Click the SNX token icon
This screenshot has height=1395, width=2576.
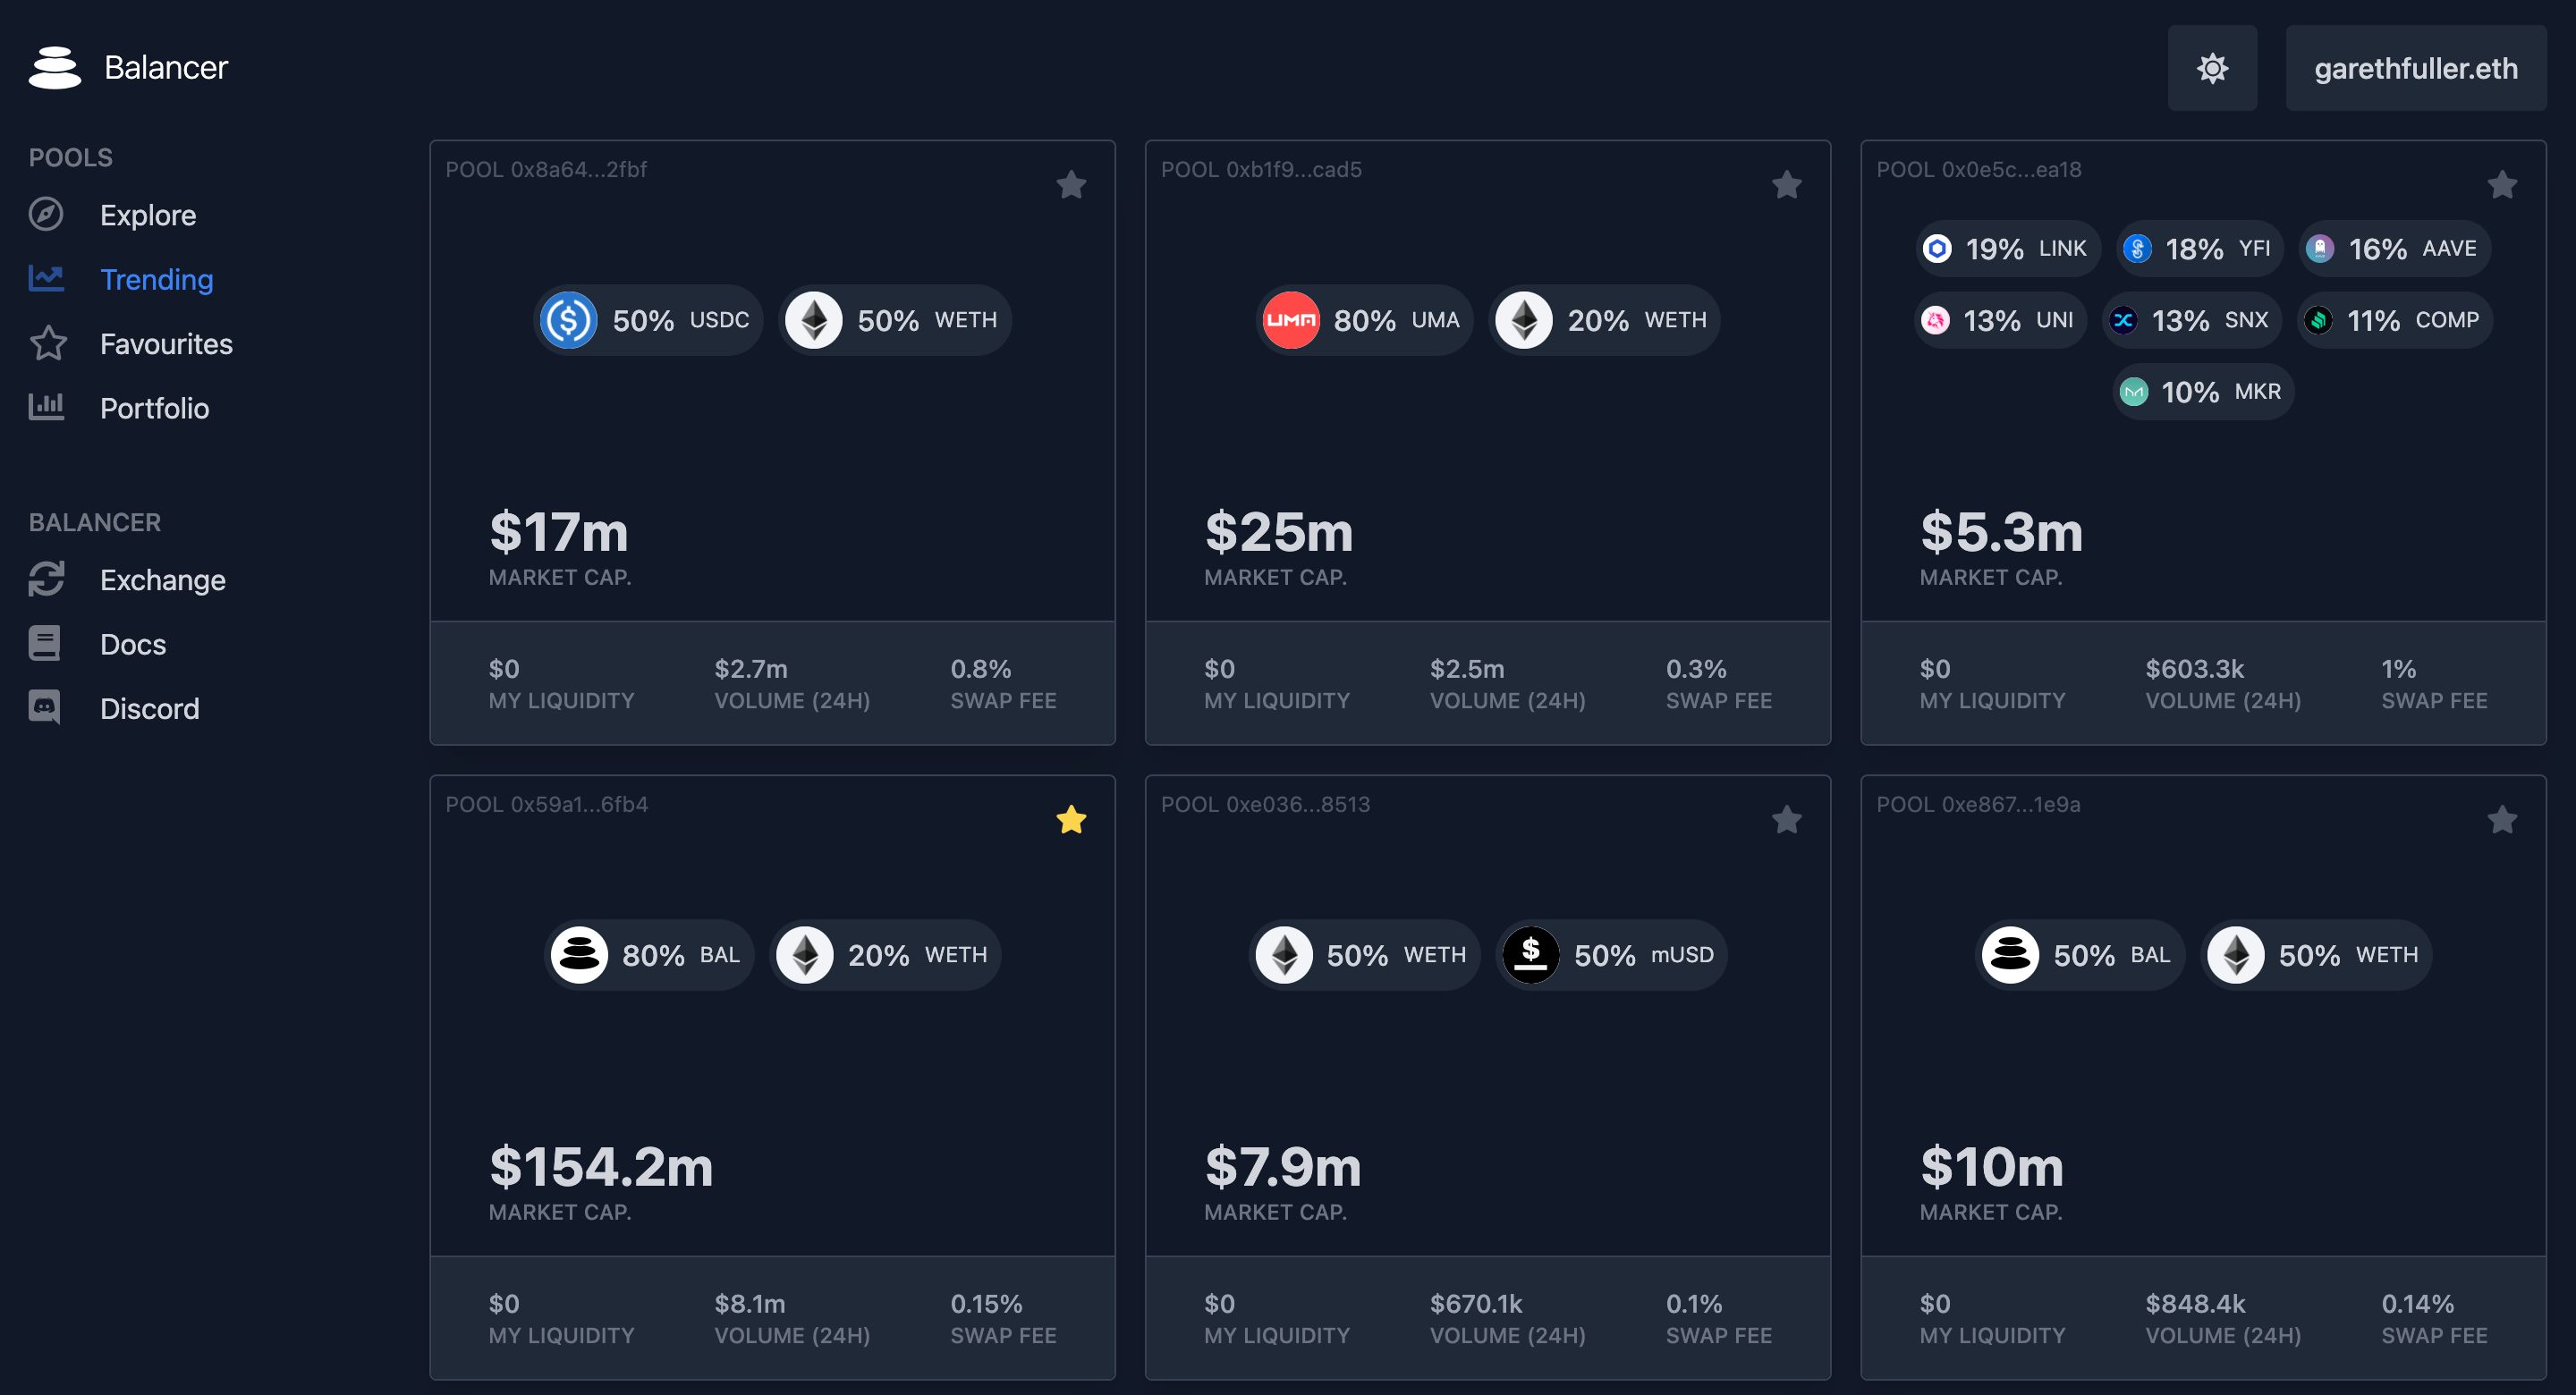[x=2123, y=320]
